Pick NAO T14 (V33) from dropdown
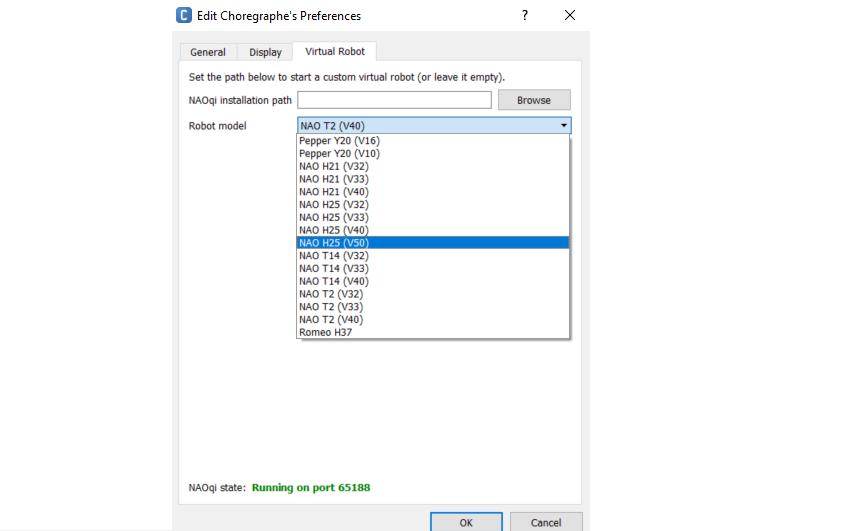Image resolution: width=841 pixels, height=531 pixels. coord(433,269)
